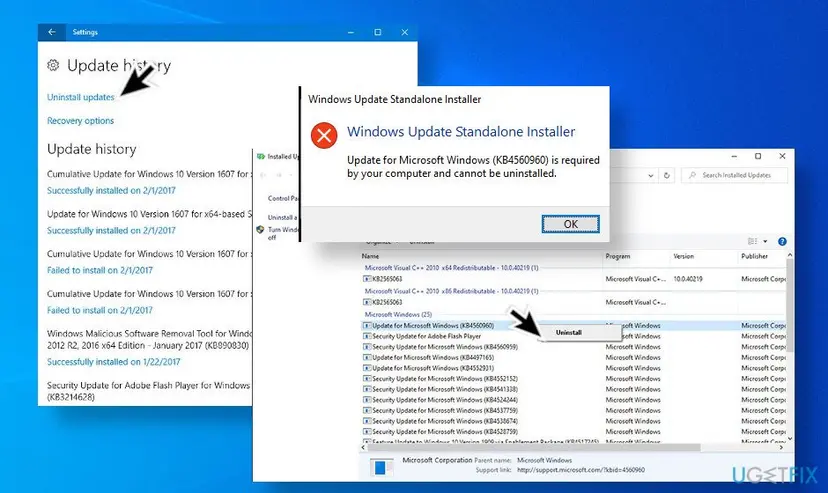The image size is (828, 493).
Task: Open the Recovery options link
Action: click(80, 121)
